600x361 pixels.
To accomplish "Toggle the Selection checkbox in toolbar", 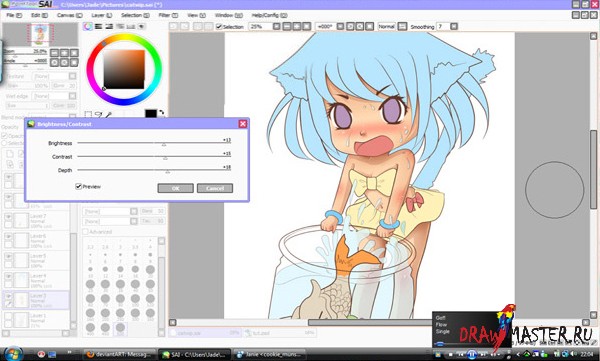I will (x=219, y=26).
